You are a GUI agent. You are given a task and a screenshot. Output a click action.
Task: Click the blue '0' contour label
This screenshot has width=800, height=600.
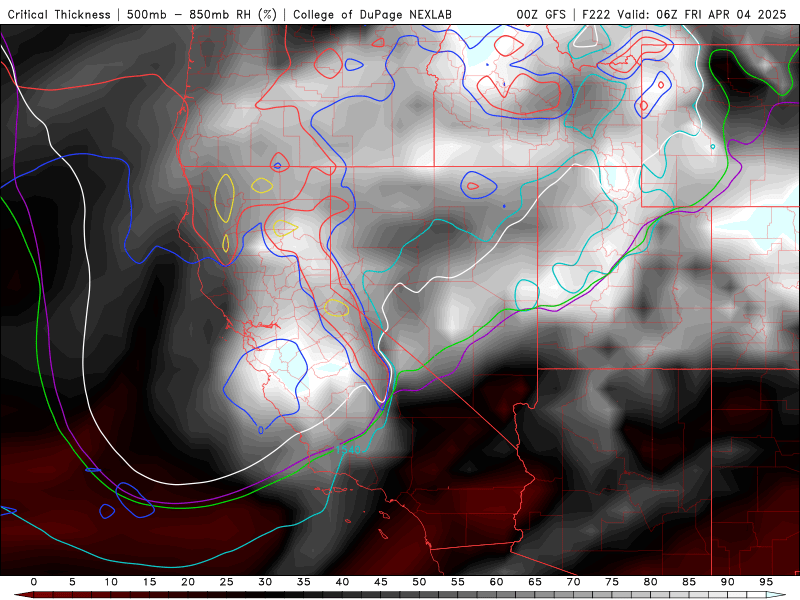pos(261,430)
